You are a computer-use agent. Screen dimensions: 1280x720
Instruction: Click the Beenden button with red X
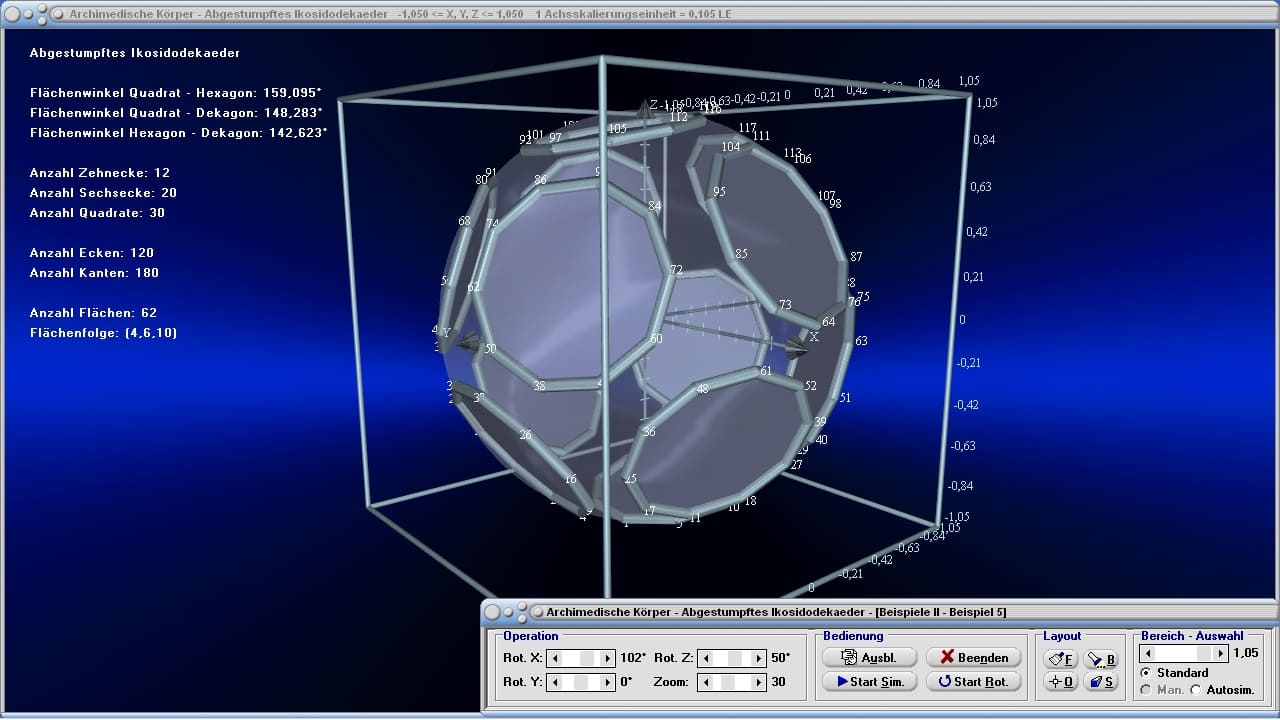tap(973, 657)
